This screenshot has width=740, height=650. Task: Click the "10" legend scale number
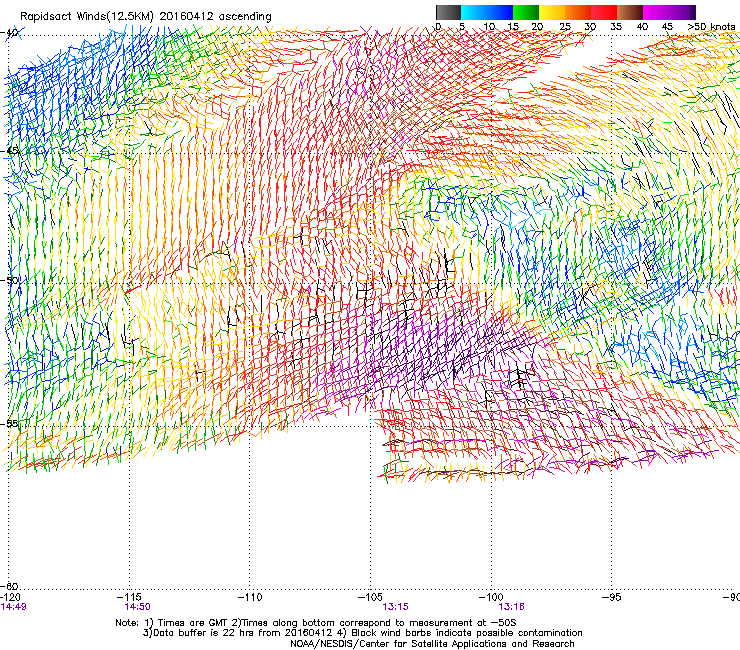click(x=489, y=27)
